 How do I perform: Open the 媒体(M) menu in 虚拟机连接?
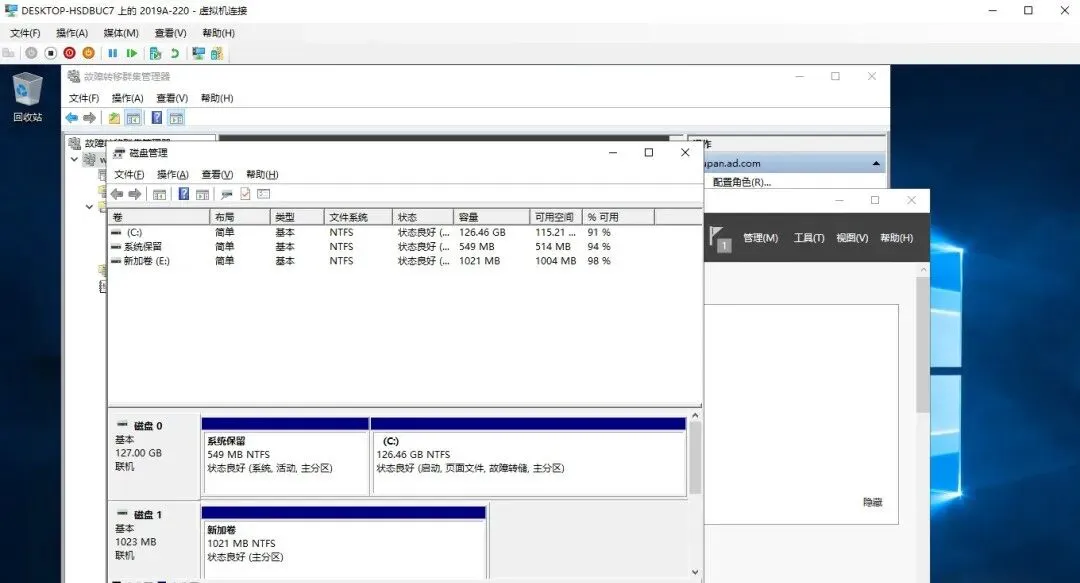[119, 32]
